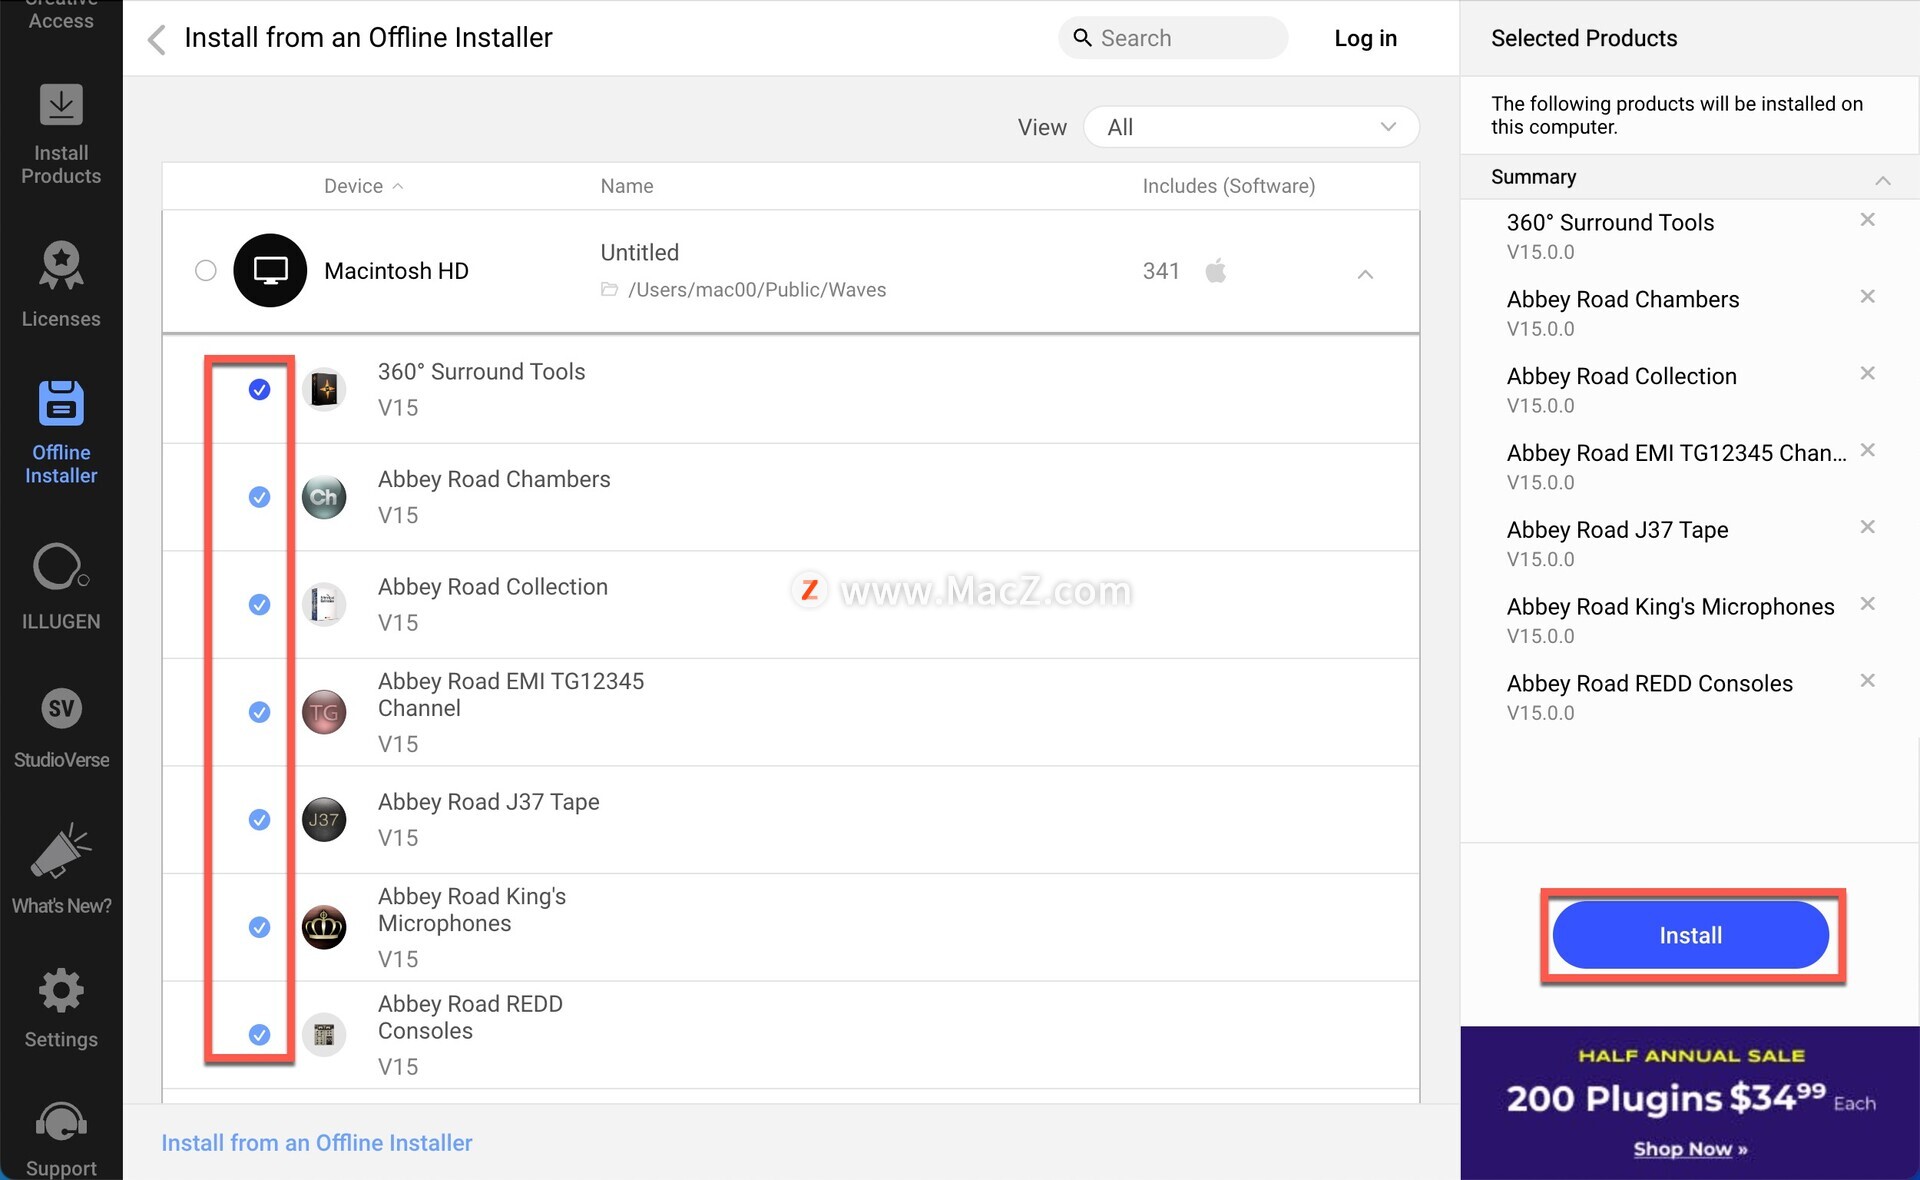Uncheck Abbey Road King's Microphones checkbox

pos(259,927)
